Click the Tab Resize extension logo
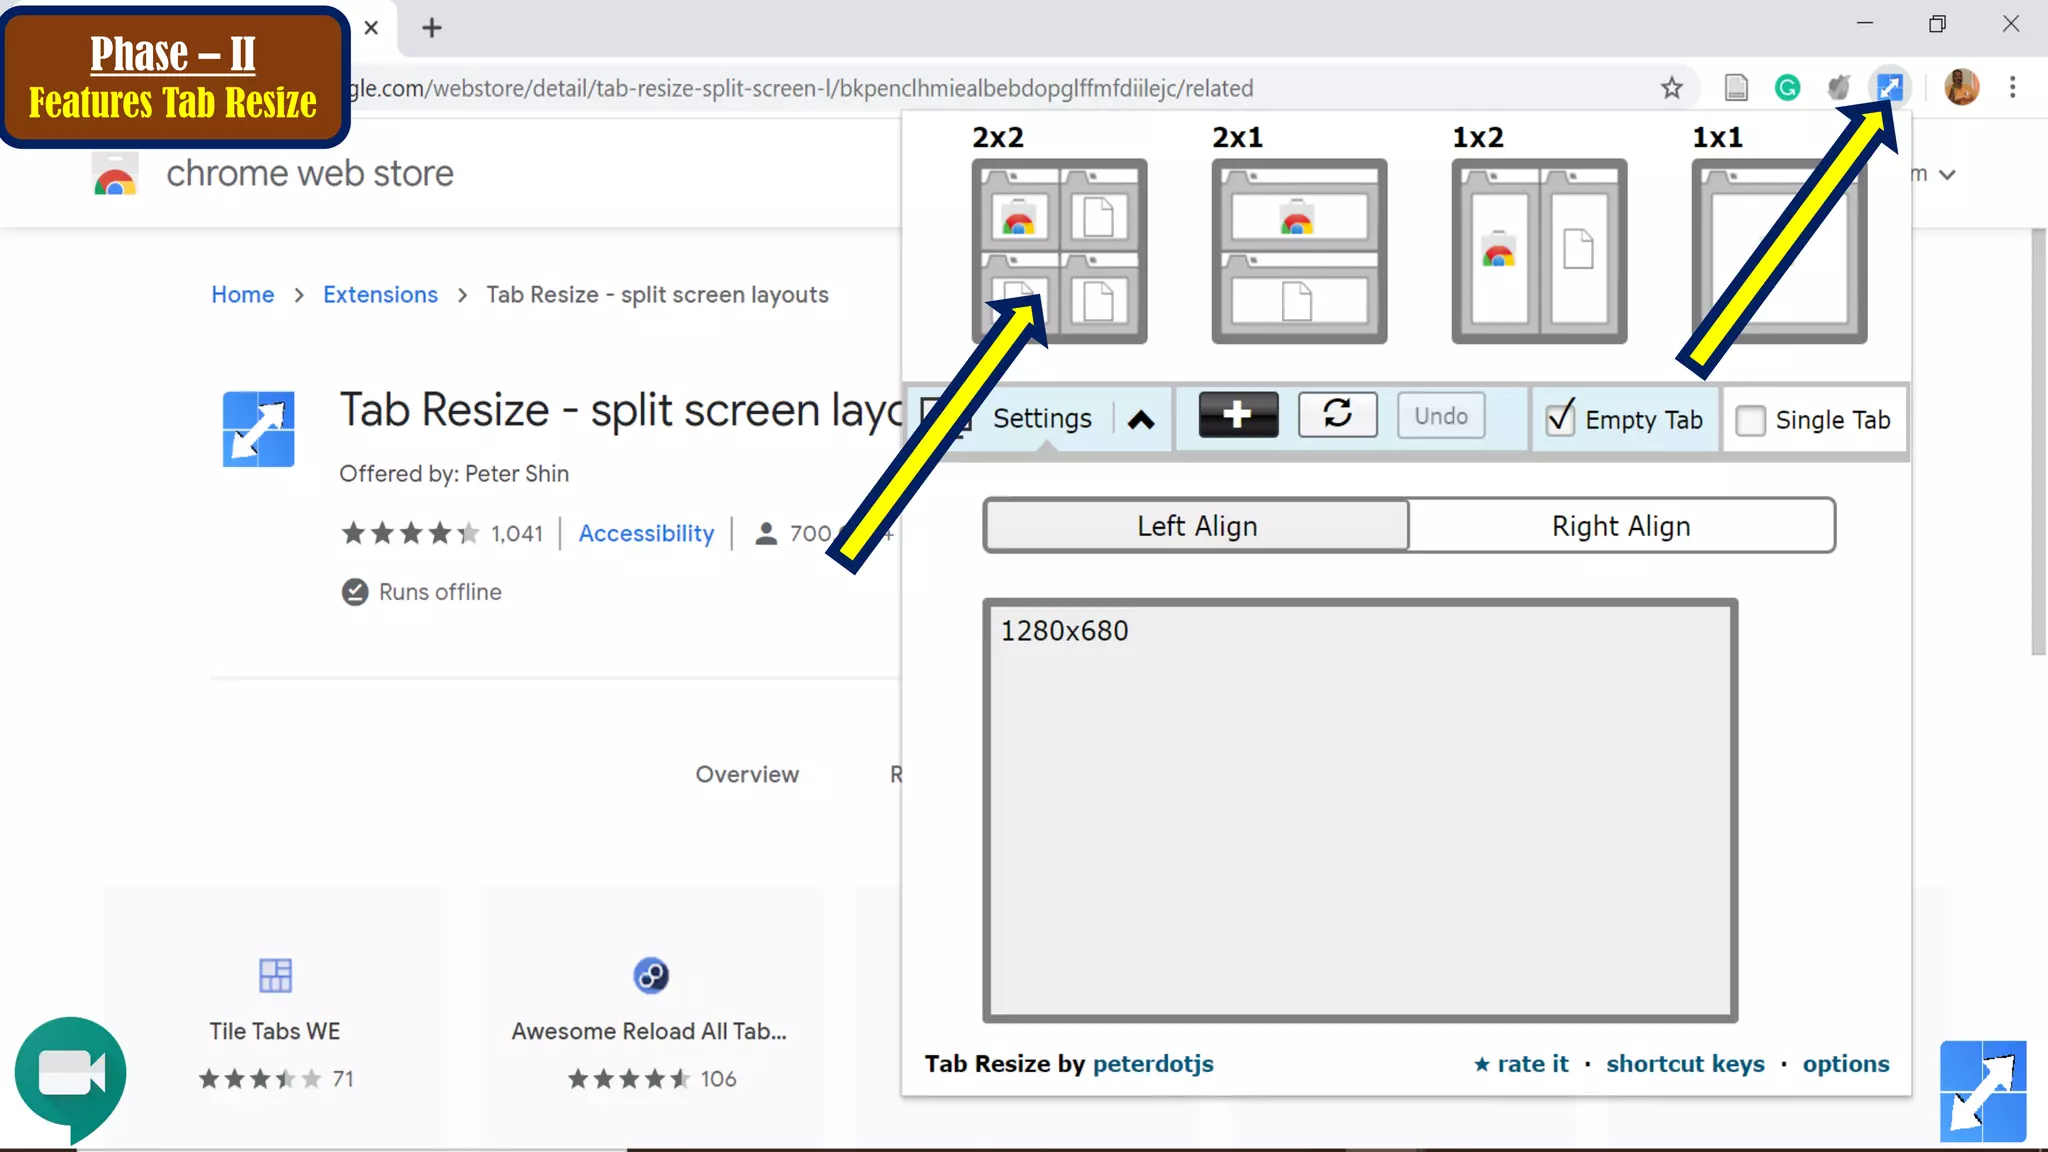Image resolution: width=2048 pixels, height=1152 pixels. click(258, 429)
